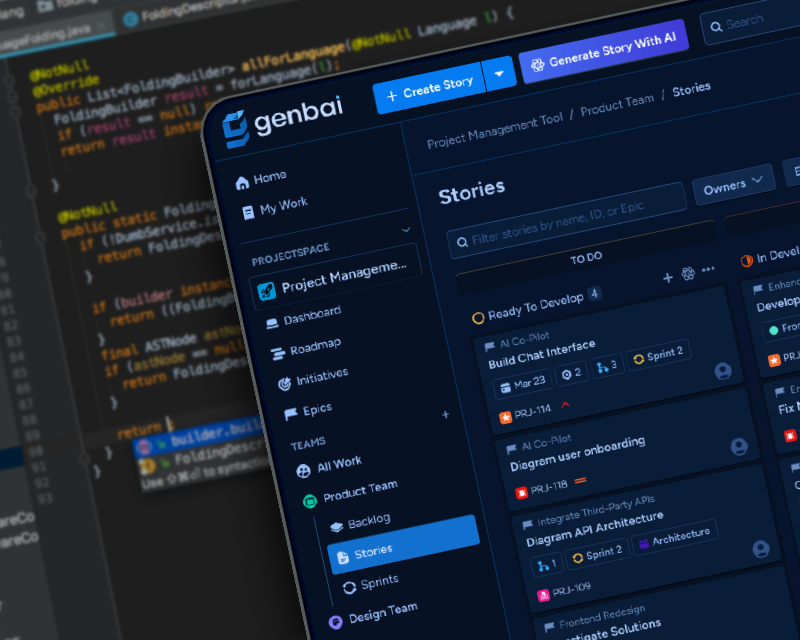Select Backlog under Product Team
This screenshot has height=640, width=800.
point(368,521)
